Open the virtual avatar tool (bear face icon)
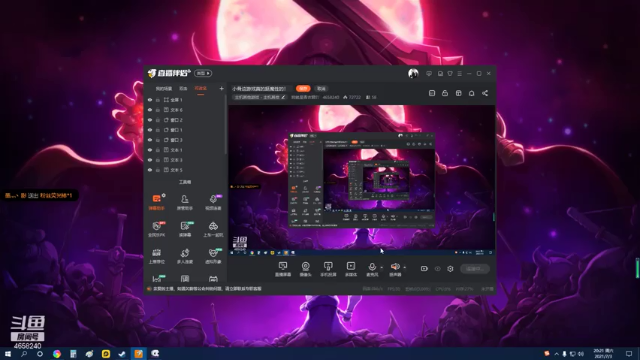The width and height of the screenshot is (640, 360). [x=213, y=256]
